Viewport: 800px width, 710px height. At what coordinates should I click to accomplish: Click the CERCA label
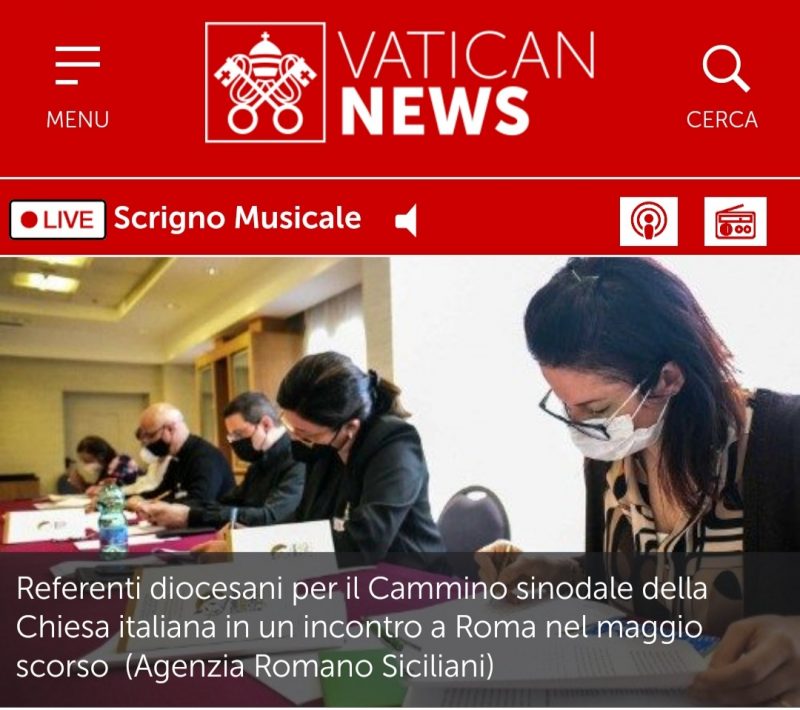tap(722, 120)
